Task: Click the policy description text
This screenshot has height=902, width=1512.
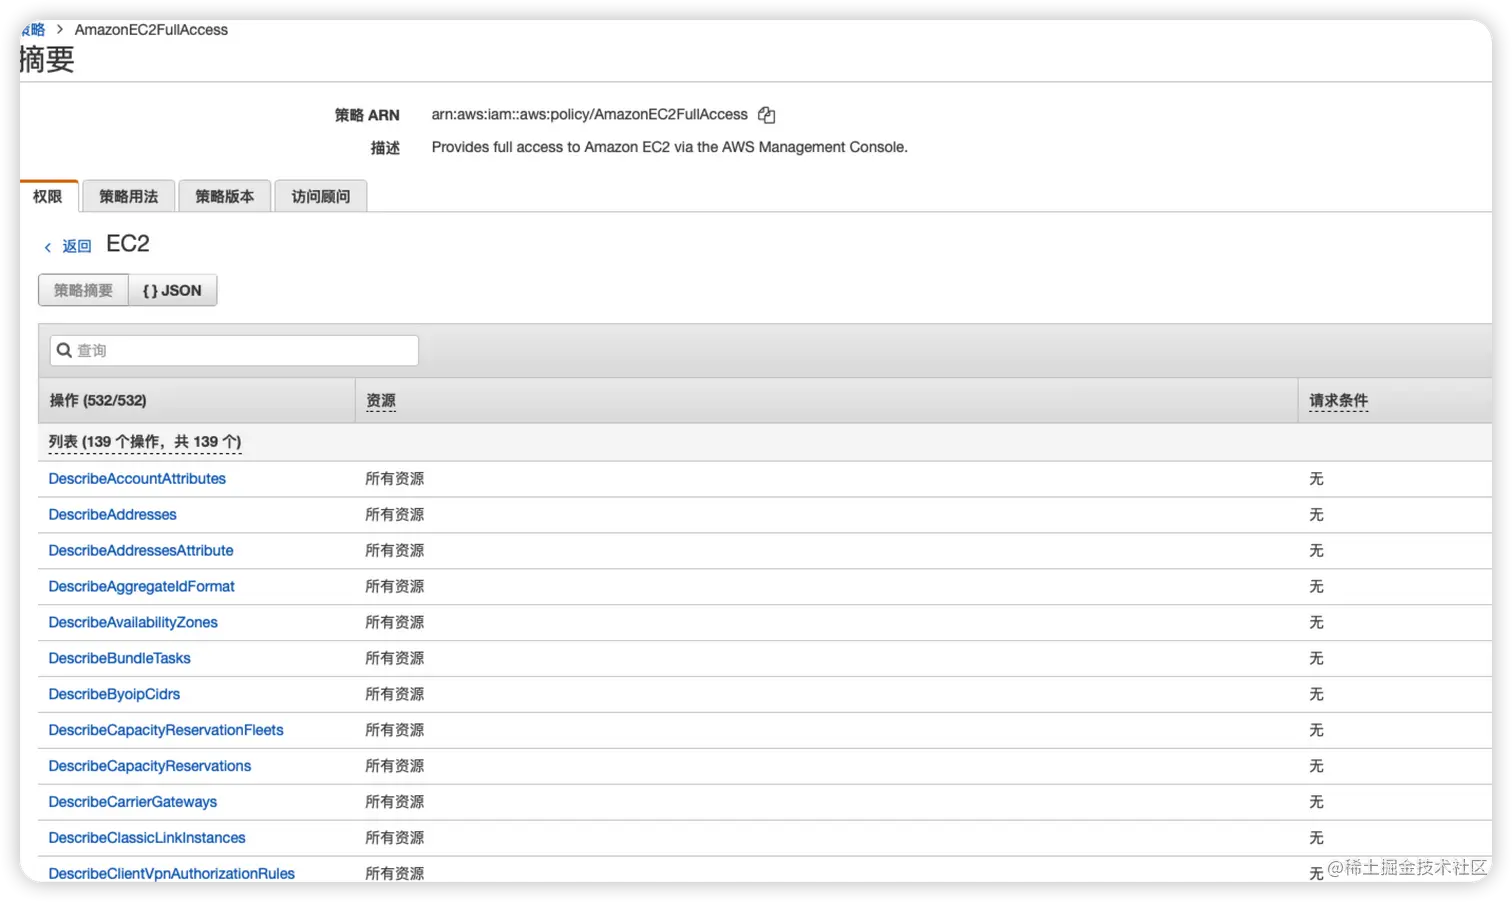Action: click(670, 147)
